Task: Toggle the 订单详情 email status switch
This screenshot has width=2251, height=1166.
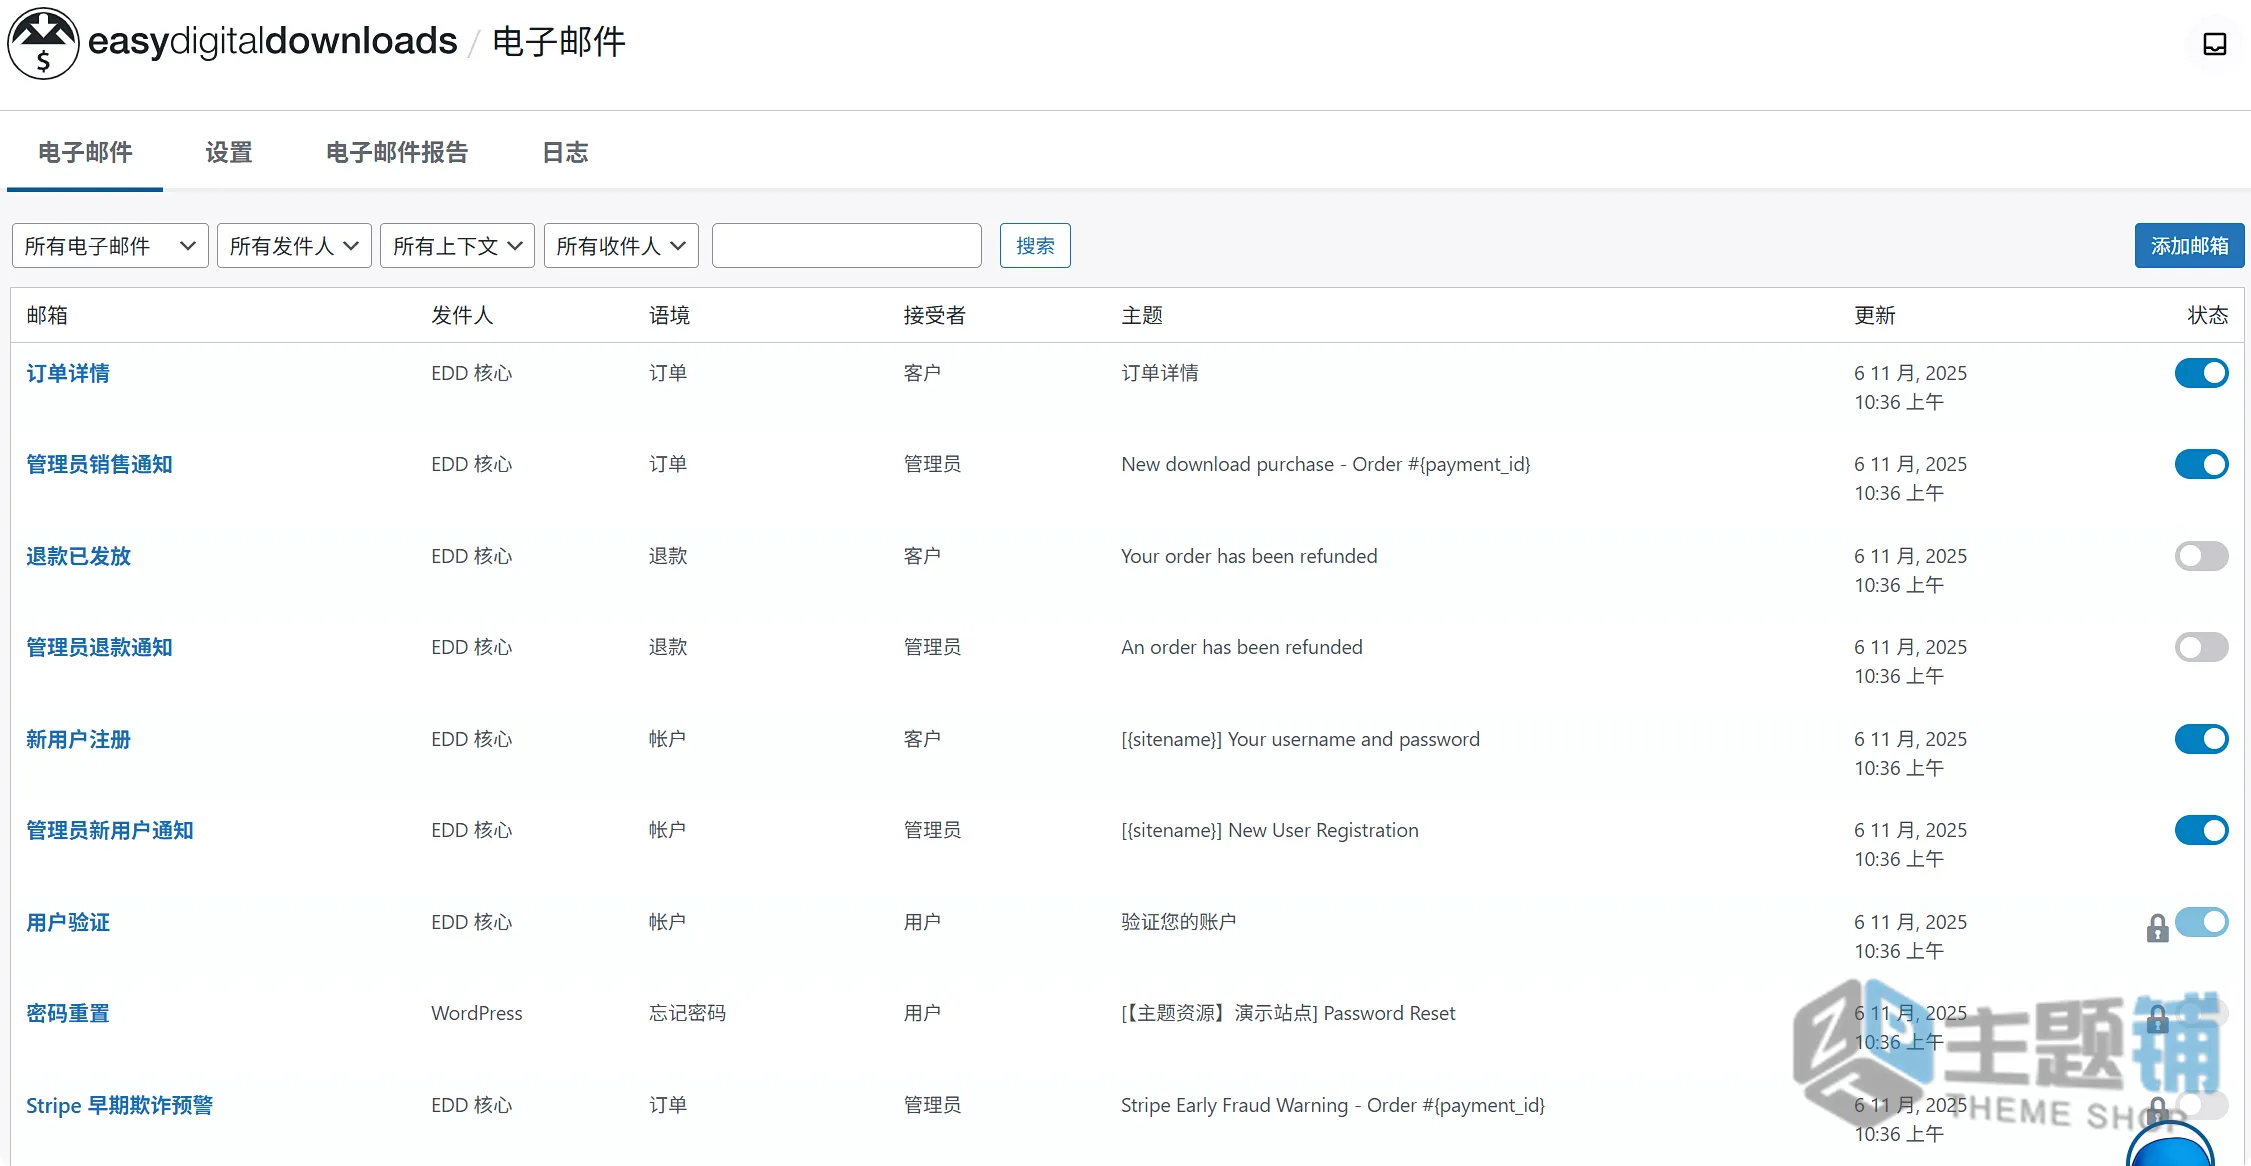Action: coord(2201,373)
